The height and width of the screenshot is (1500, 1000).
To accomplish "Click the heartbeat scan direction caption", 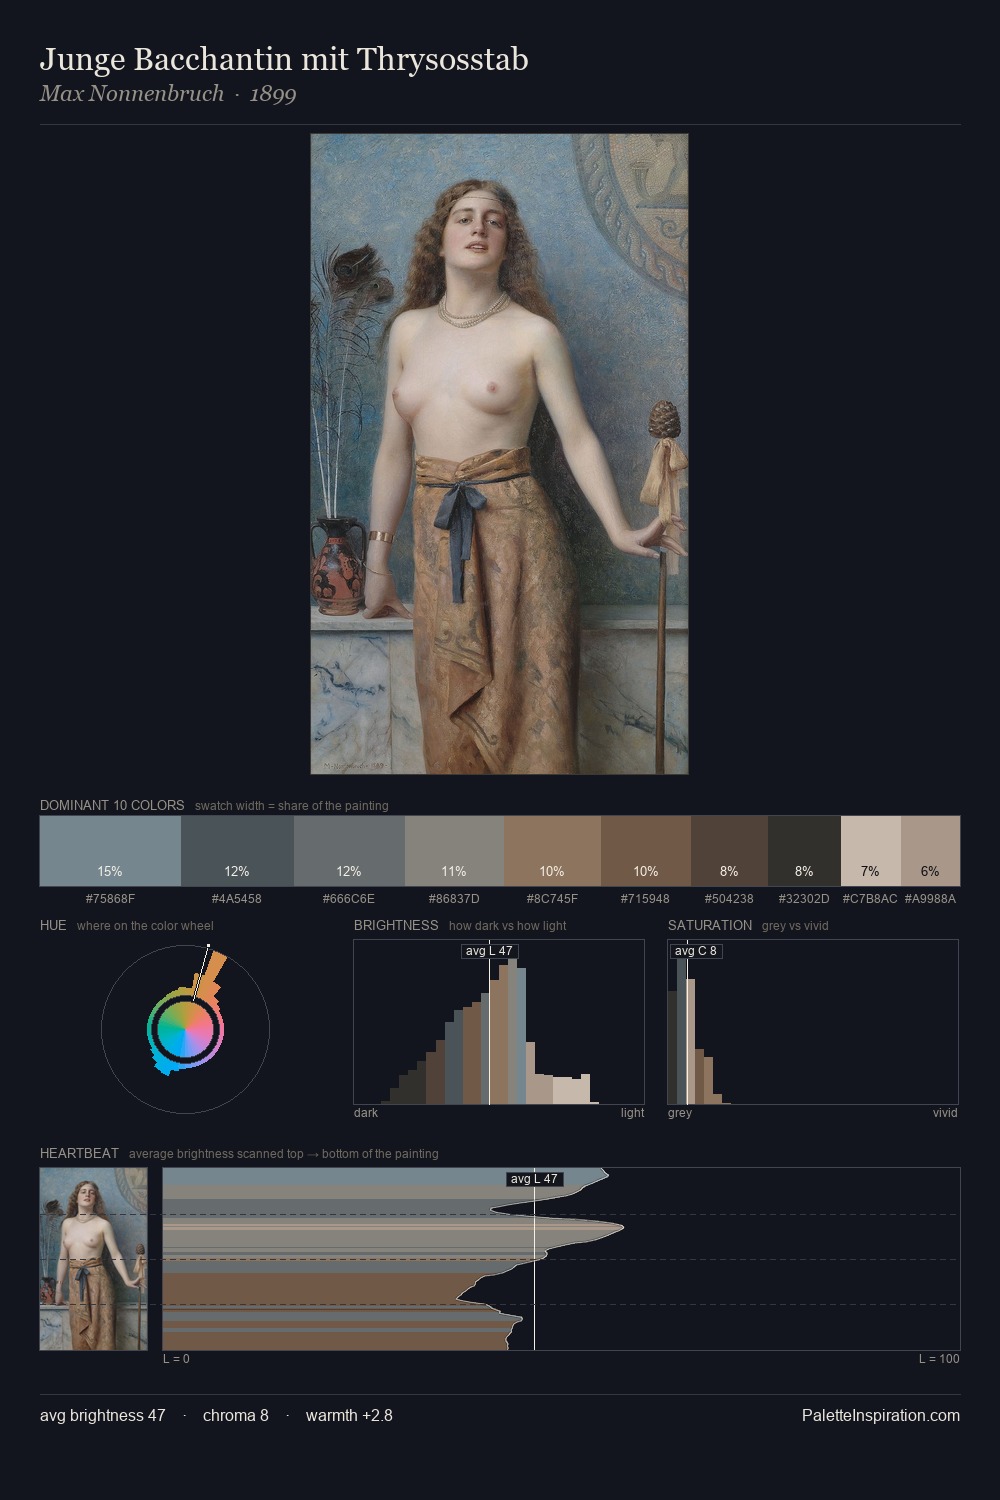I will pos(284,1154).
